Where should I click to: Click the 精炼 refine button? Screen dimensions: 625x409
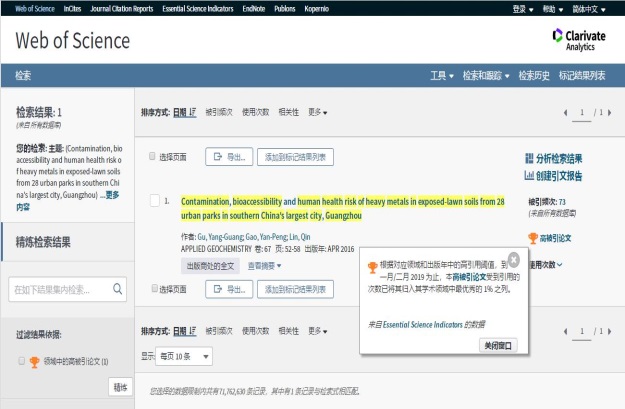tap(120, 387)
